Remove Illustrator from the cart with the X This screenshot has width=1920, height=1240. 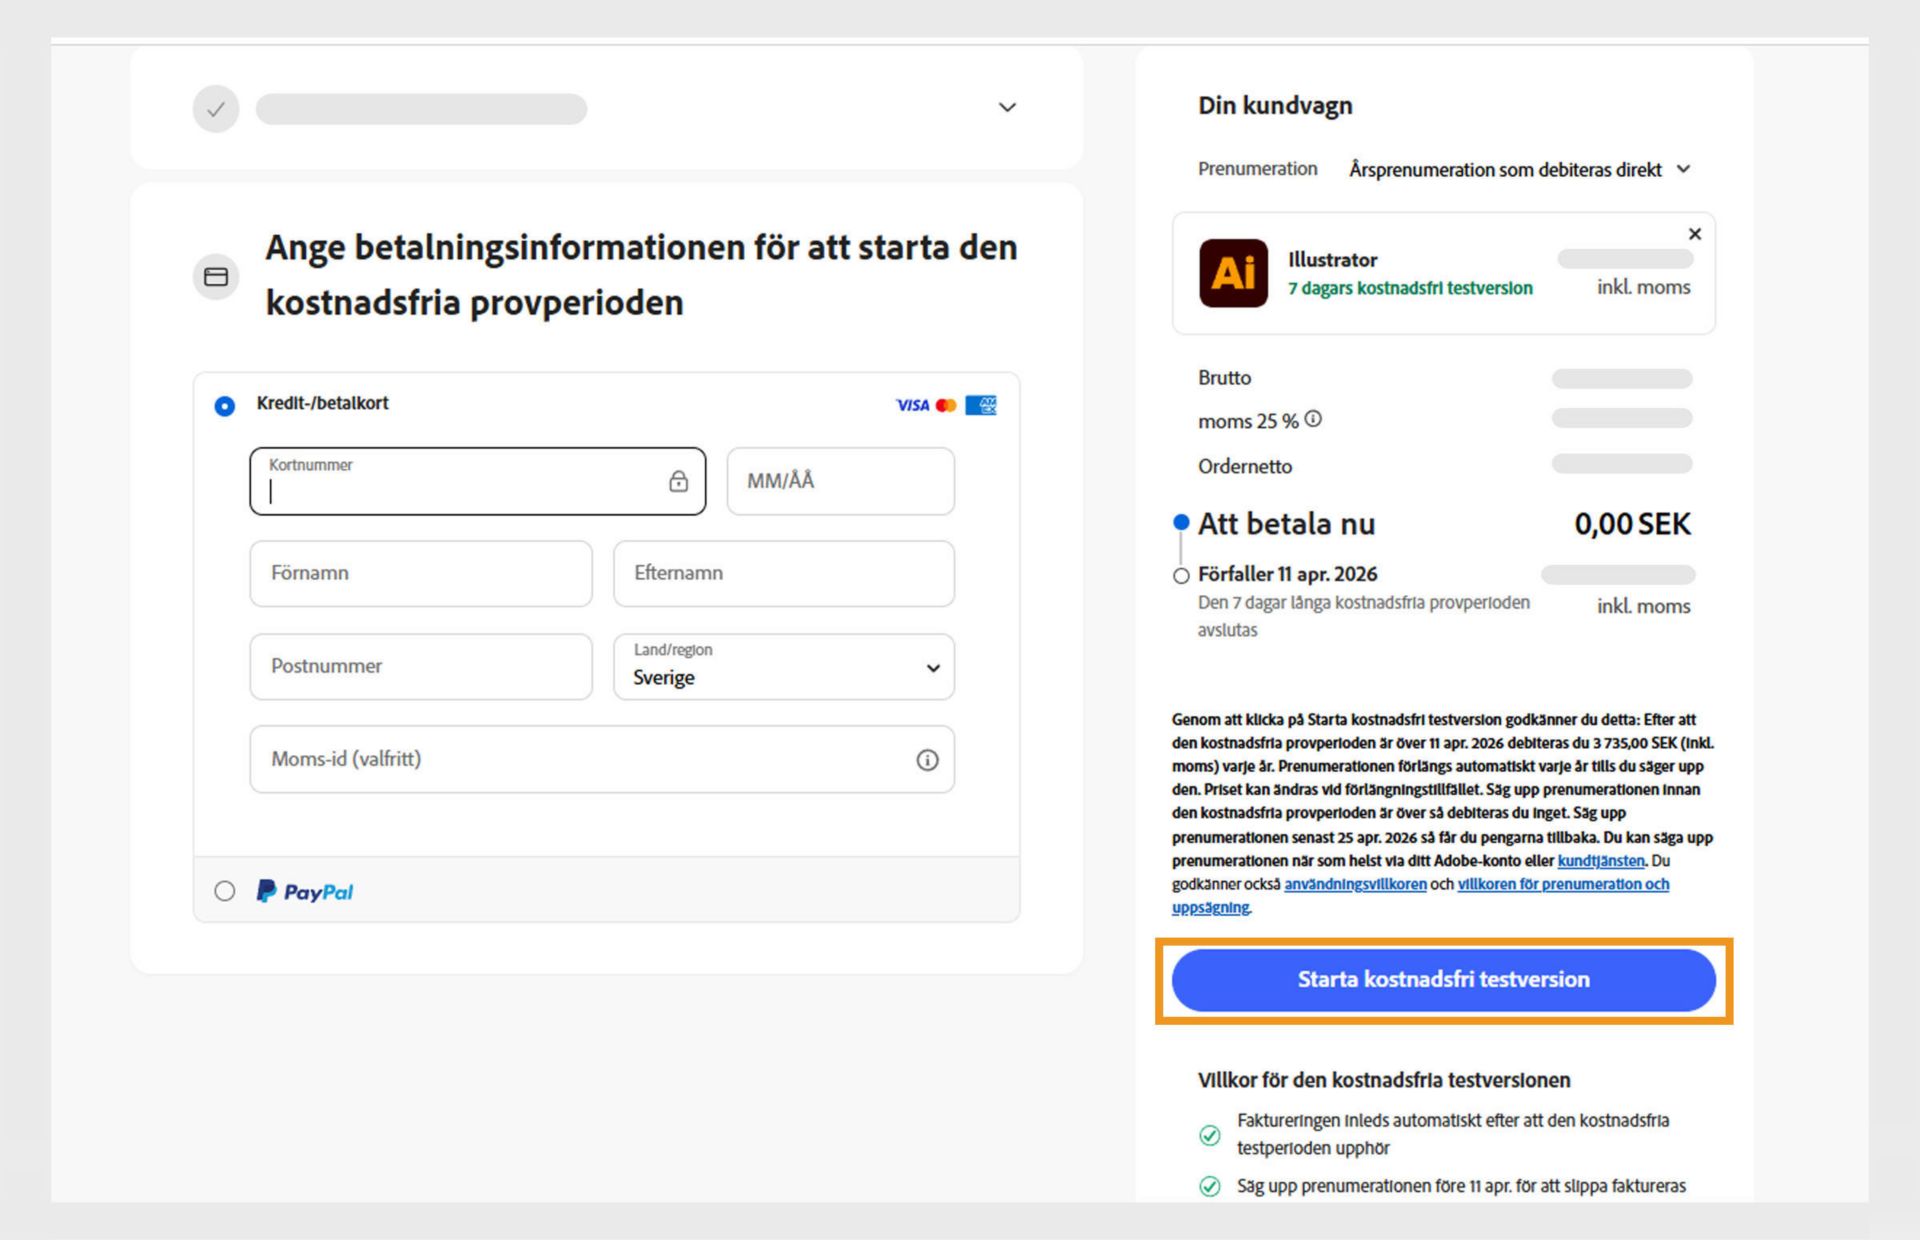click(1695, 234)
